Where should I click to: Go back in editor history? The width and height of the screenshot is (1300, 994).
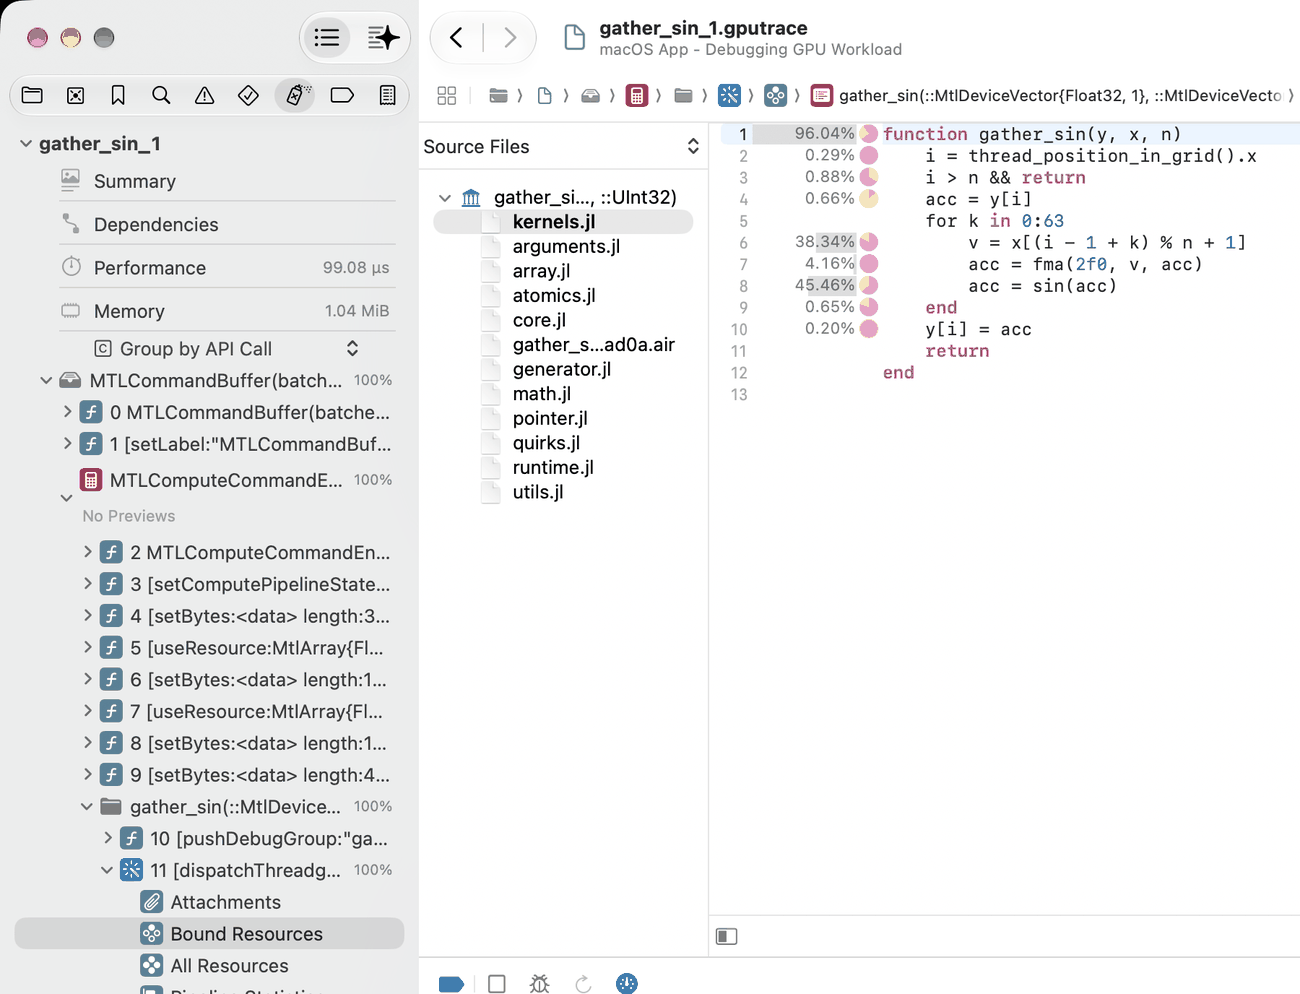click(457, 38)
